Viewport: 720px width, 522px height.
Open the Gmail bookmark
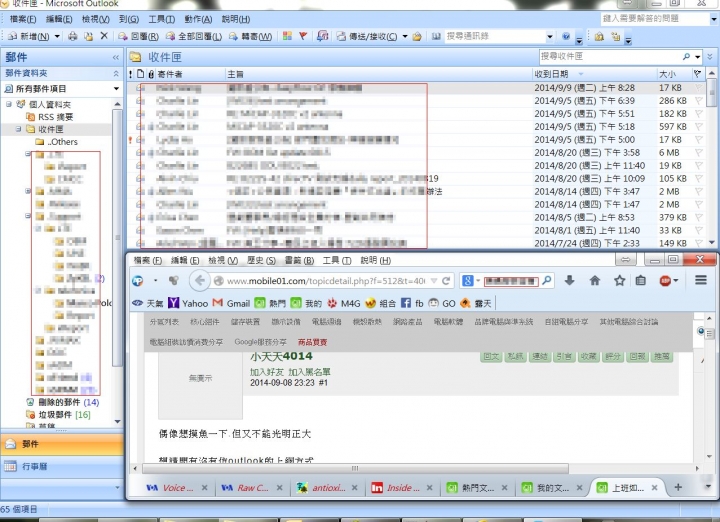click(232, 303)
